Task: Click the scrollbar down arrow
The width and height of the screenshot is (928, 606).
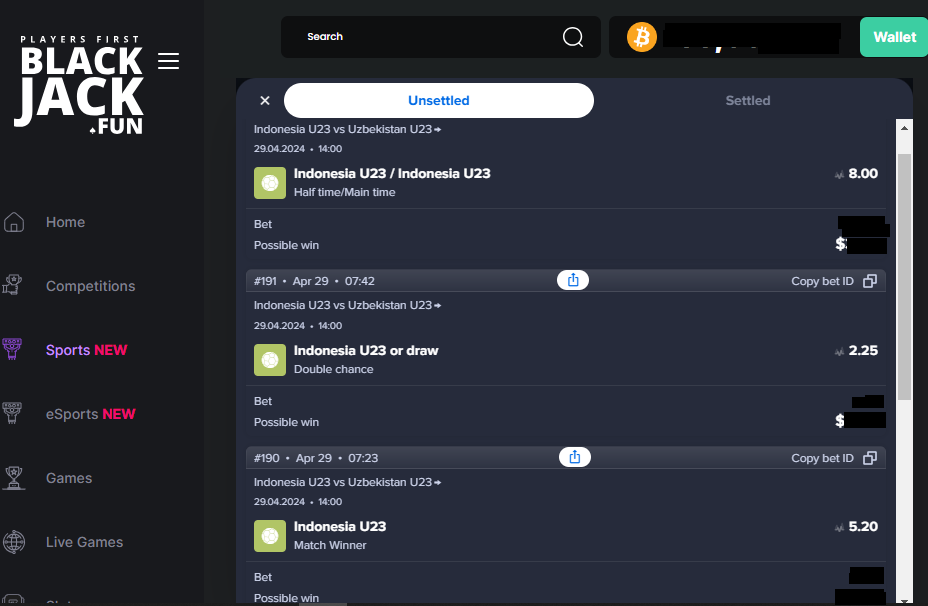Action: 904,599
